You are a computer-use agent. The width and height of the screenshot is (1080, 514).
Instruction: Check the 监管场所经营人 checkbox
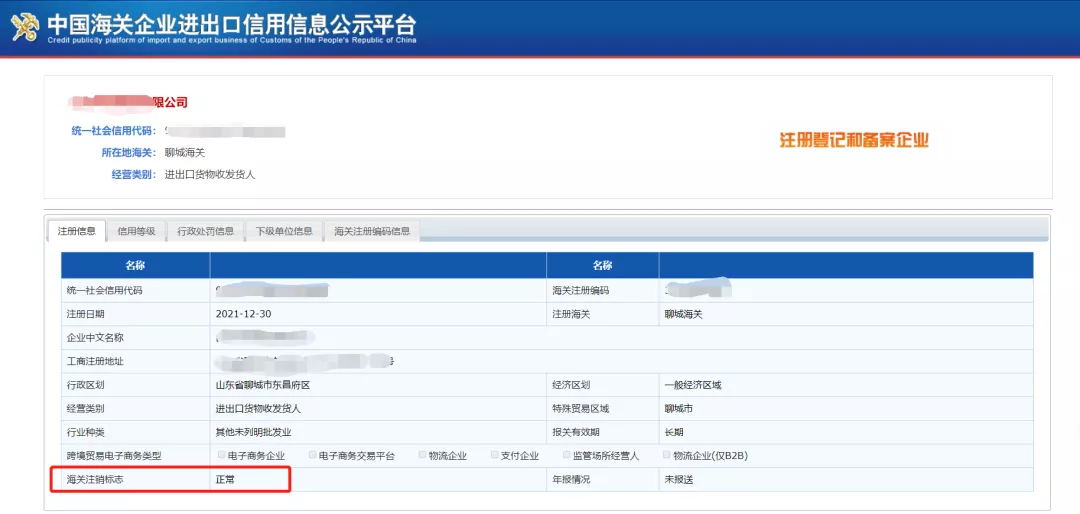(x=567, y=455)
